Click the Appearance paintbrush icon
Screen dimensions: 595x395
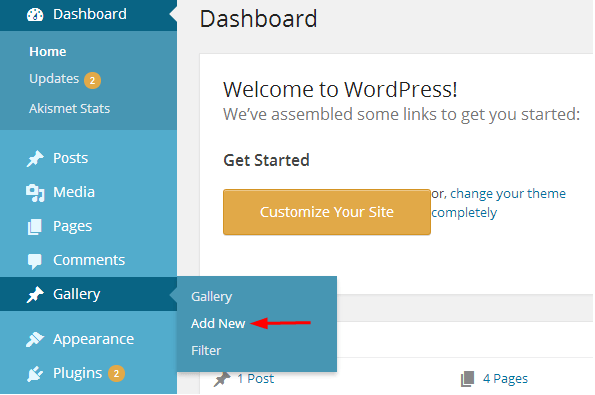35,339
